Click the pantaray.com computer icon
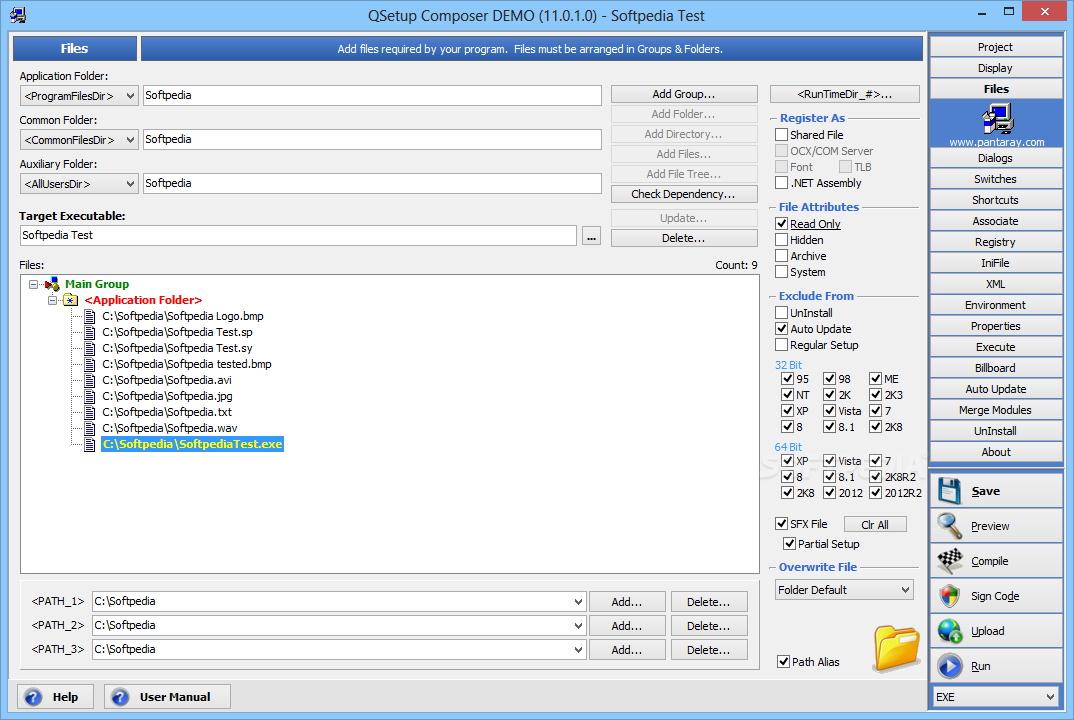1074x720 pixels. 997,119
